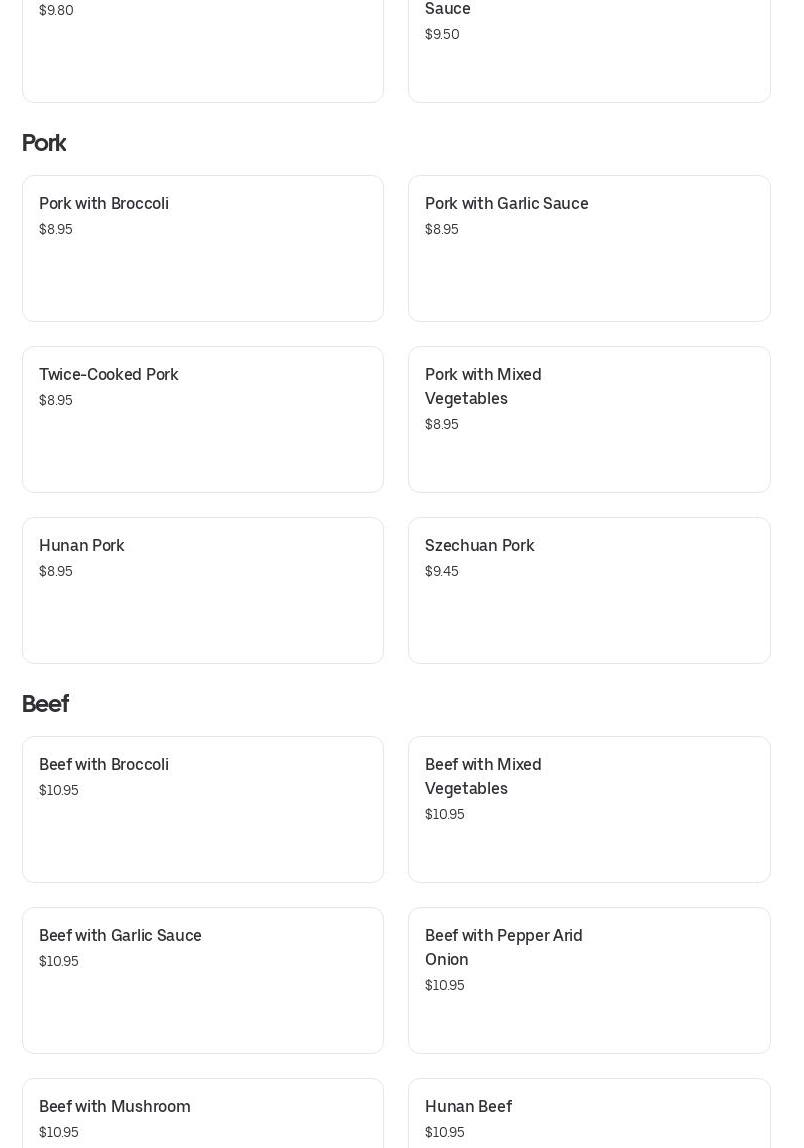This screenshot has width=804, height=1148.
Task: Click Hunan Pork $8.95 price text
Action: pos(56,571)
